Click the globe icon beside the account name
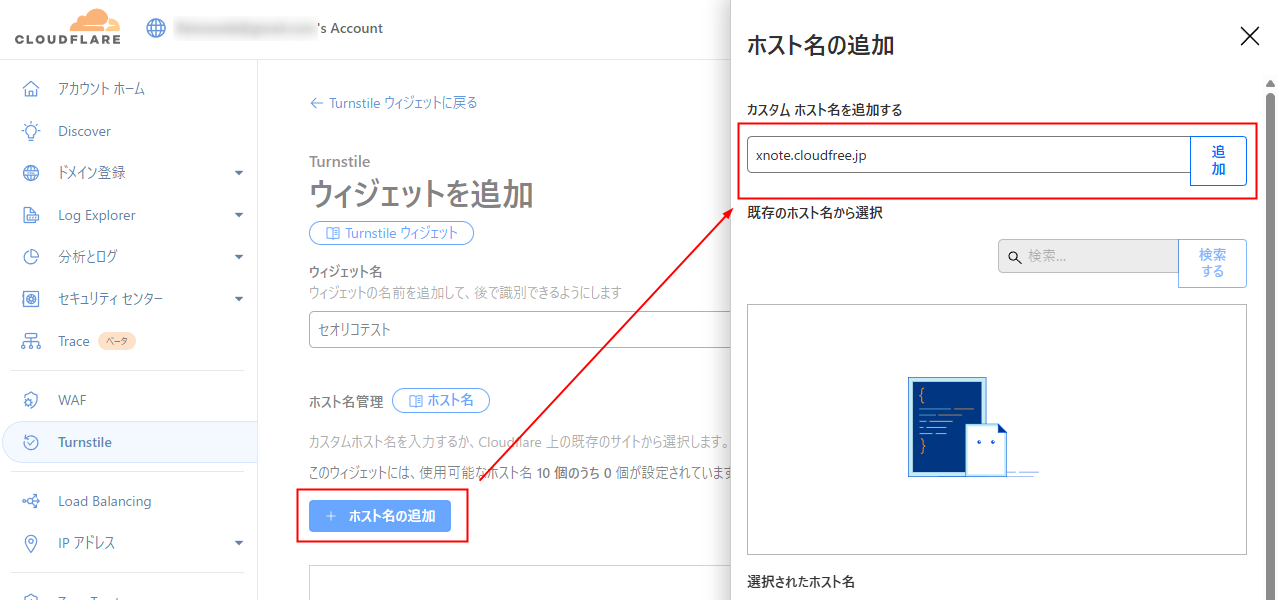 pos(156,28)
